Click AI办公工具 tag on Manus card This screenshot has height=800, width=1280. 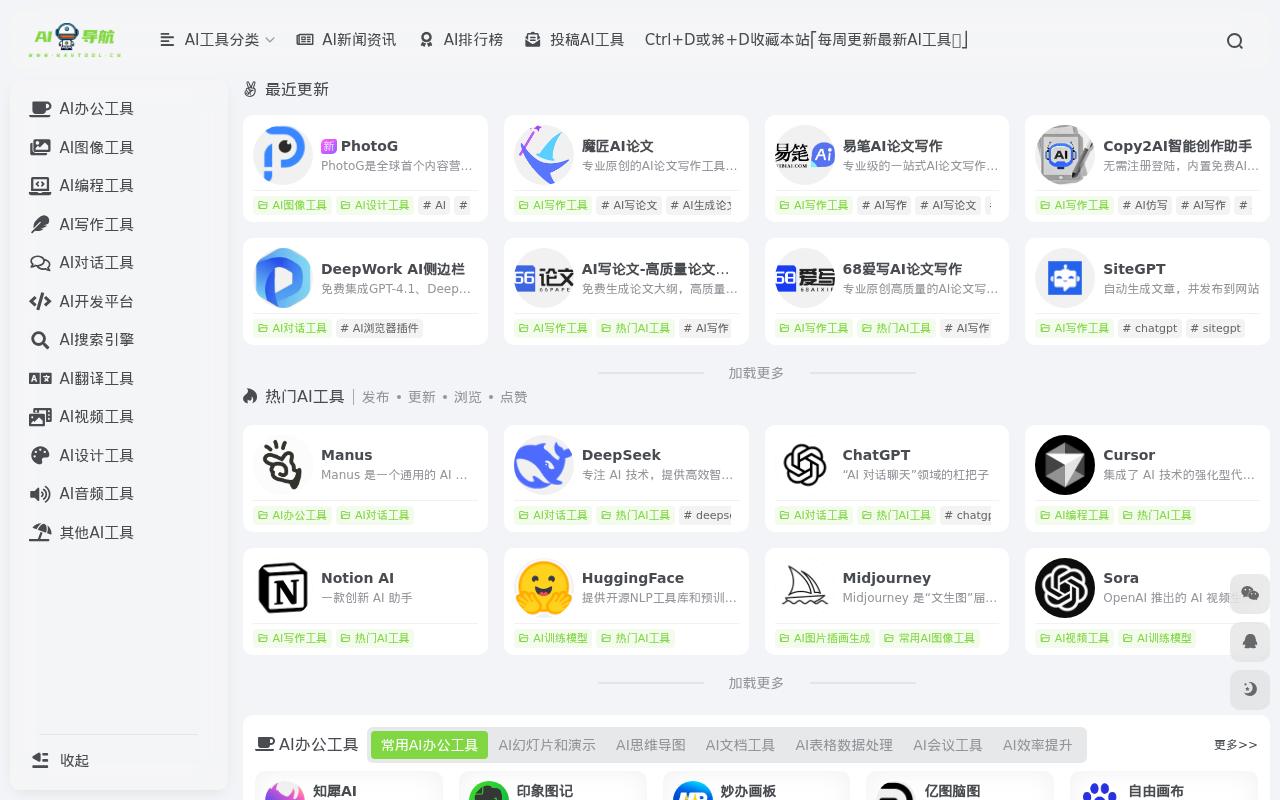pos(292,515)
